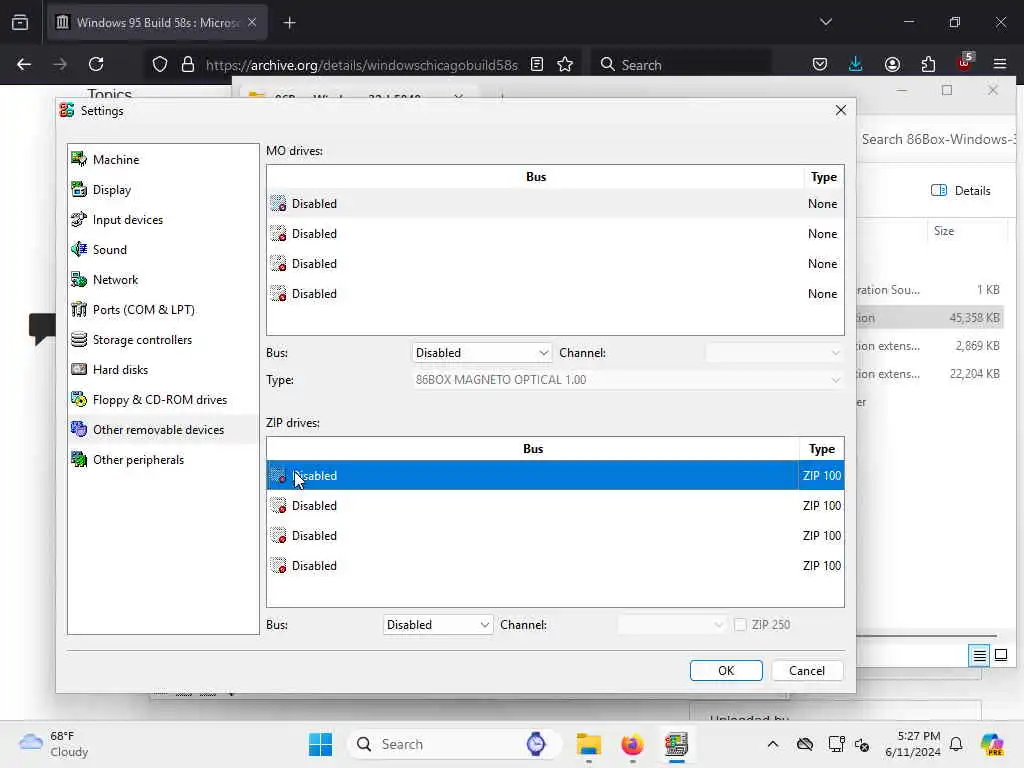Screen dimensions: 1024x768
Task: Open the clock and date flyout
Action: tap(913, 744)
